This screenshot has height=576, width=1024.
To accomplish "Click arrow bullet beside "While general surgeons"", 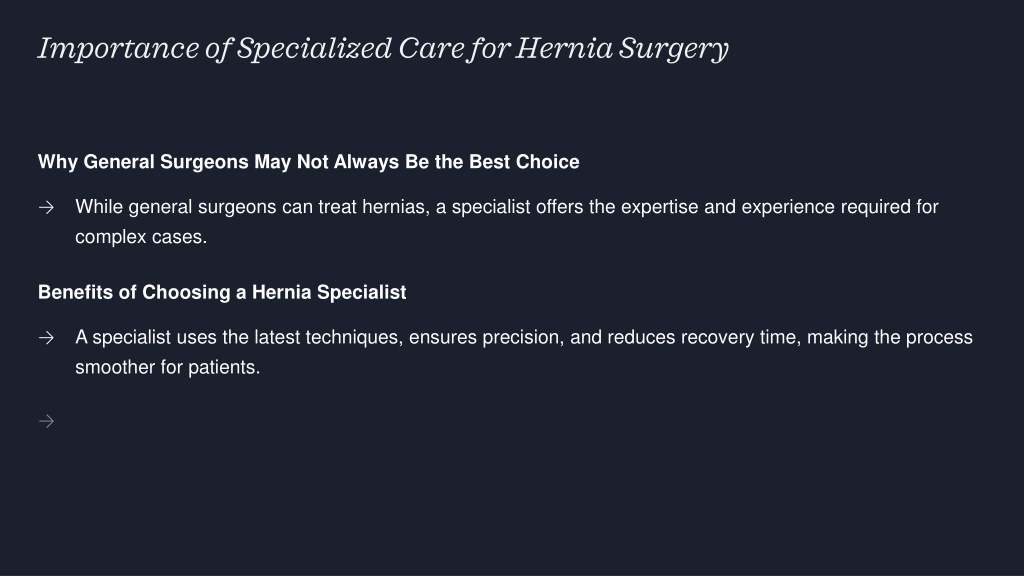I will [x=46, y=208].
